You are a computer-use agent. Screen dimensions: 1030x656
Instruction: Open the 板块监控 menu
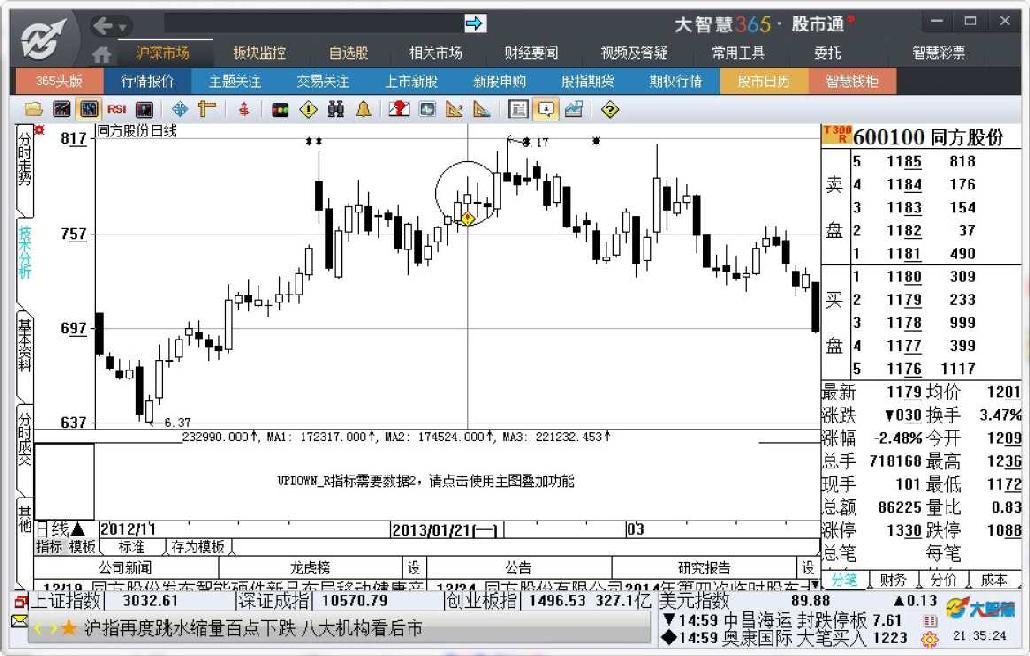(259, 53)
